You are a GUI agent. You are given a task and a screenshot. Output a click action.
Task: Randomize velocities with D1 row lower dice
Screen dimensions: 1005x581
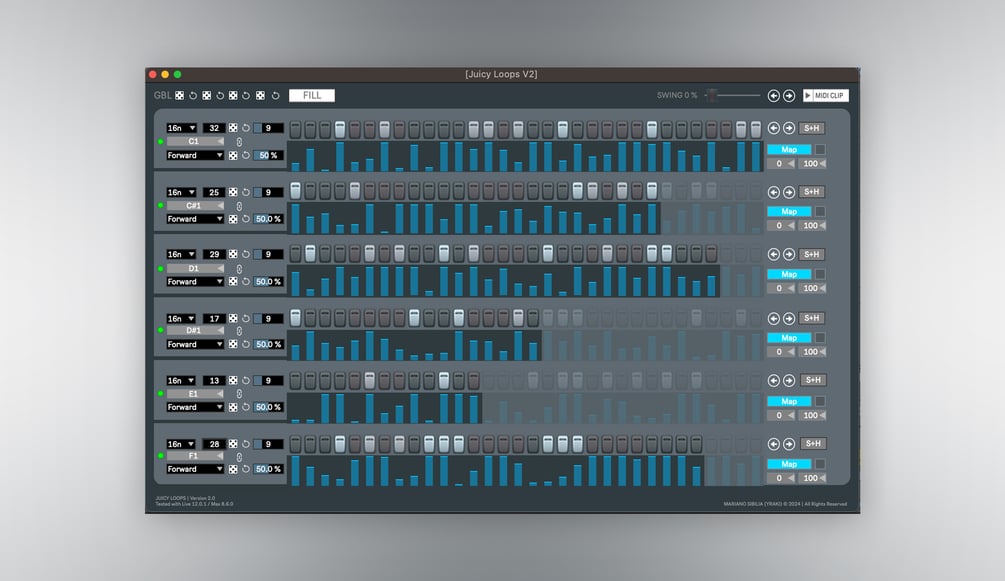tap(233, 282)
